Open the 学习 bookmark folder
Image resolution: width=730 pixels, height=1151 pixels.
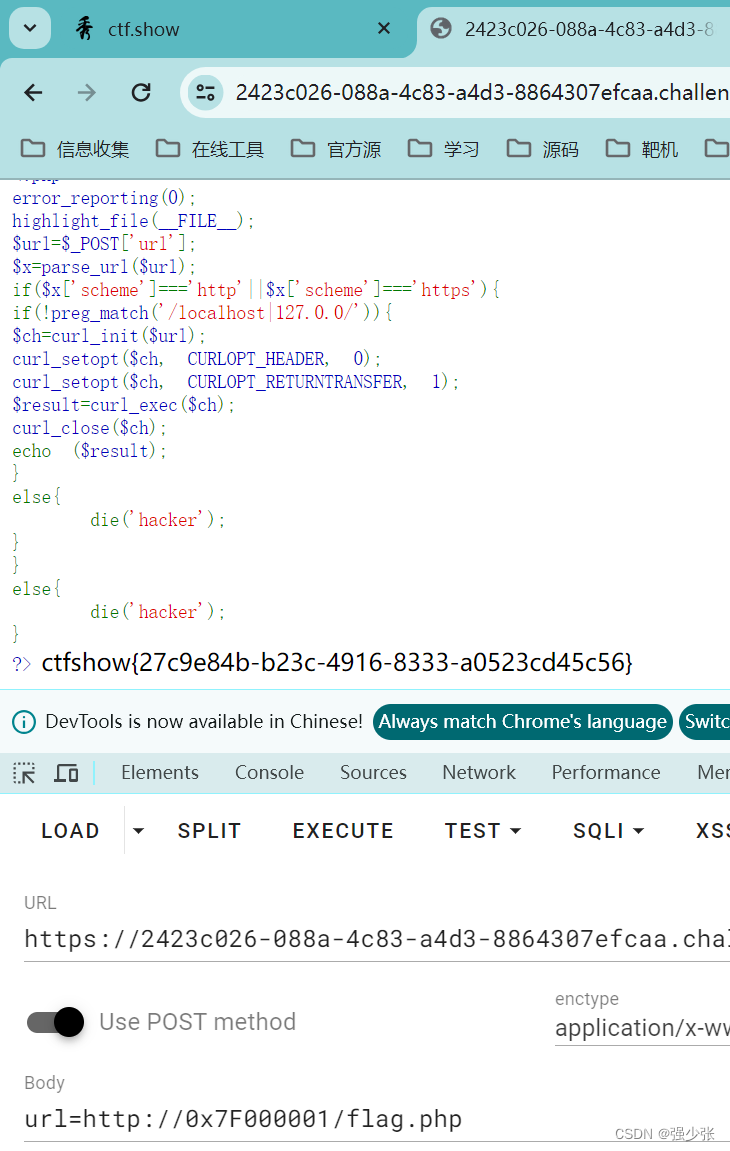click(x=443, y=150)
